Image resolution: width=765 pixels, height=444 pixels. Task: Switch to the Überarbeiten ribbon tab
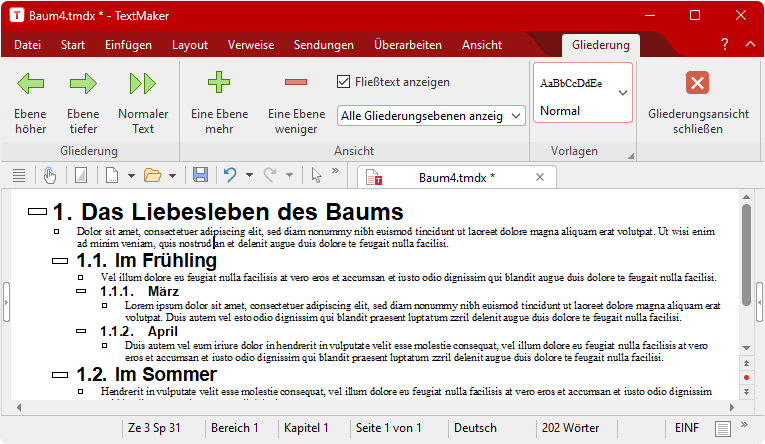click(x=407, y=45)
